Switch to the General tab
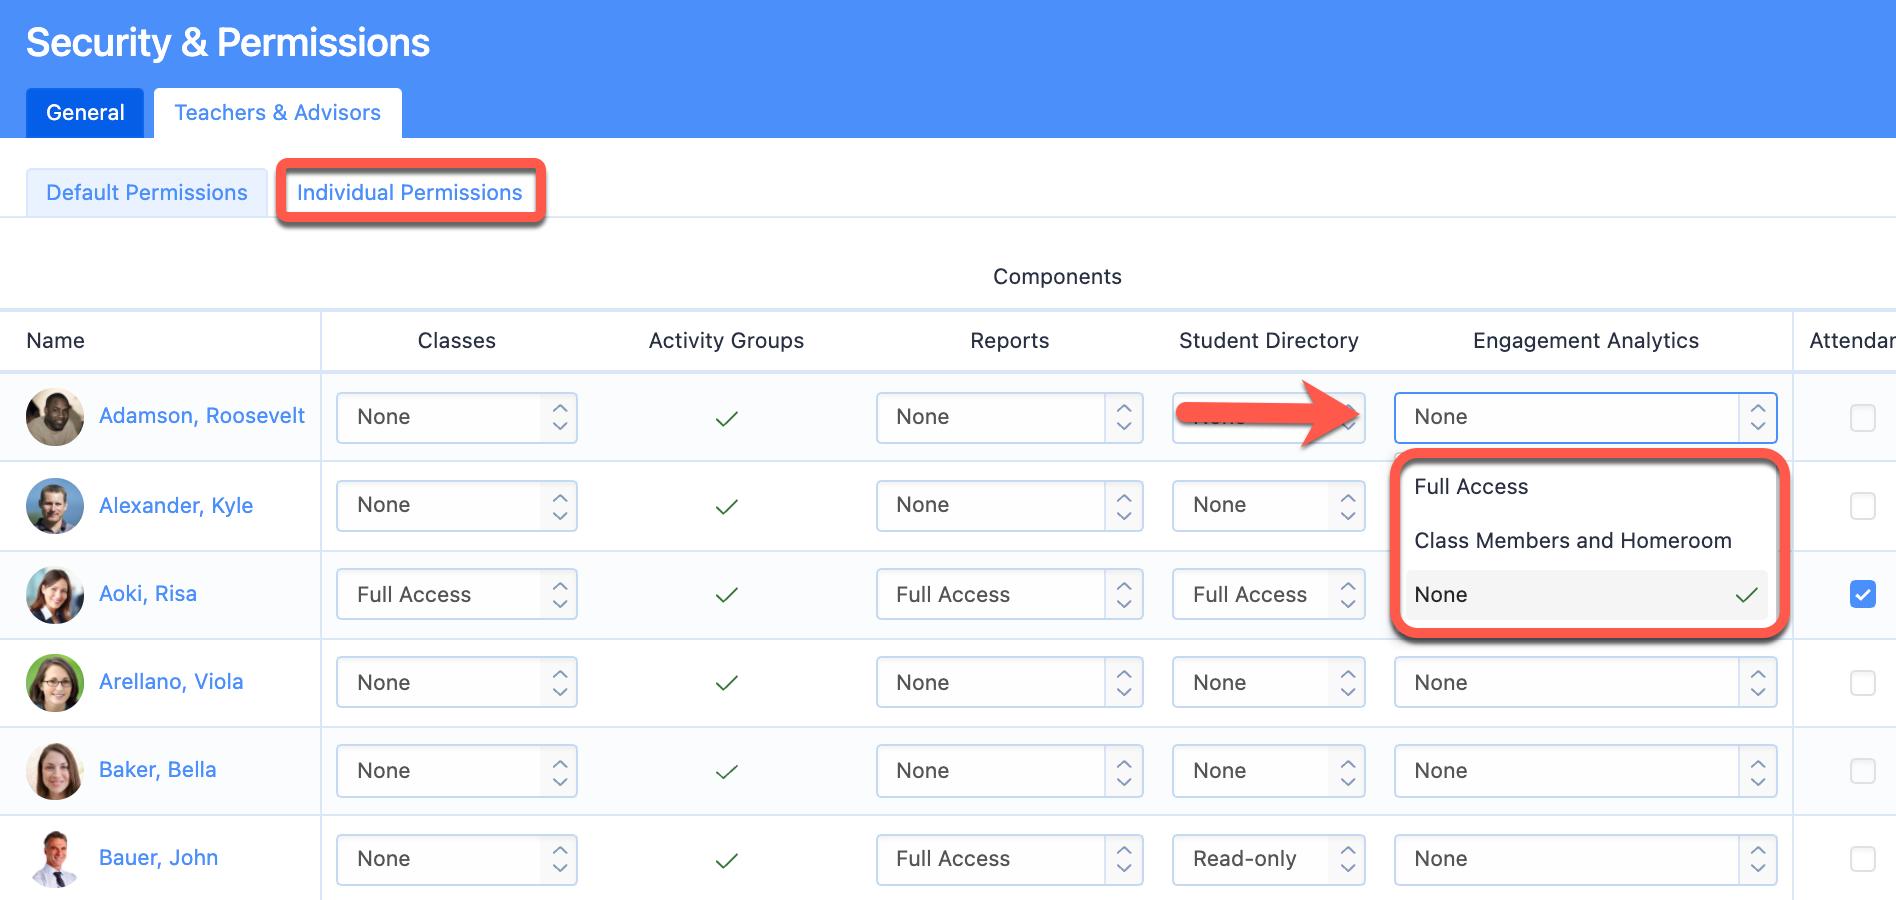The height and width of the screenshot is (900, 1896). [x=85, y=113]
